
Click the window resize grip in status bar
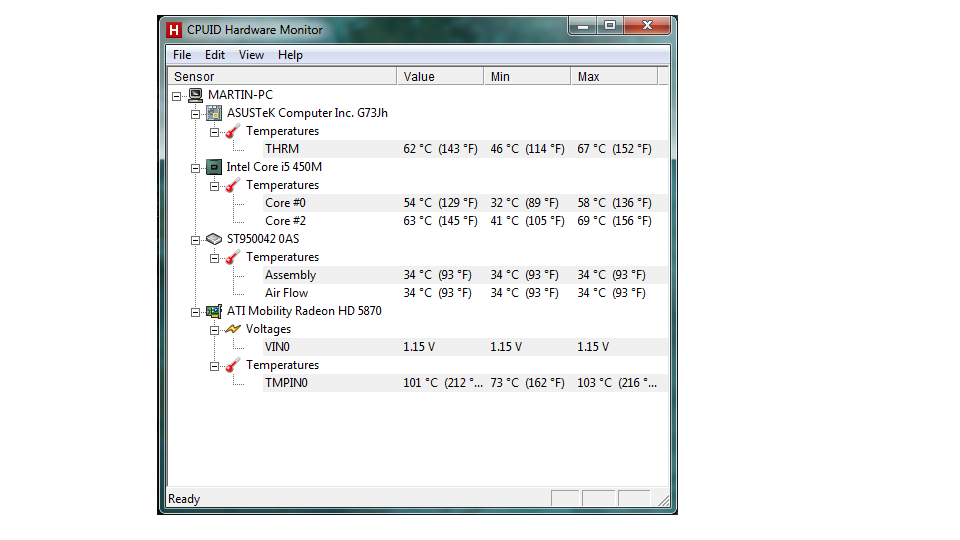[663, 500]
